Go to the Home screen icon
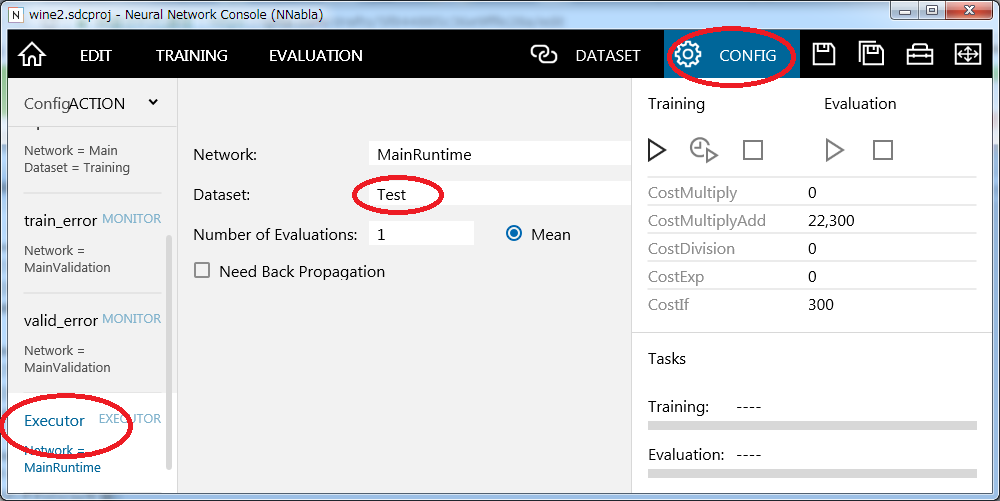This screenshot has width=1000, height=501. 32,55
